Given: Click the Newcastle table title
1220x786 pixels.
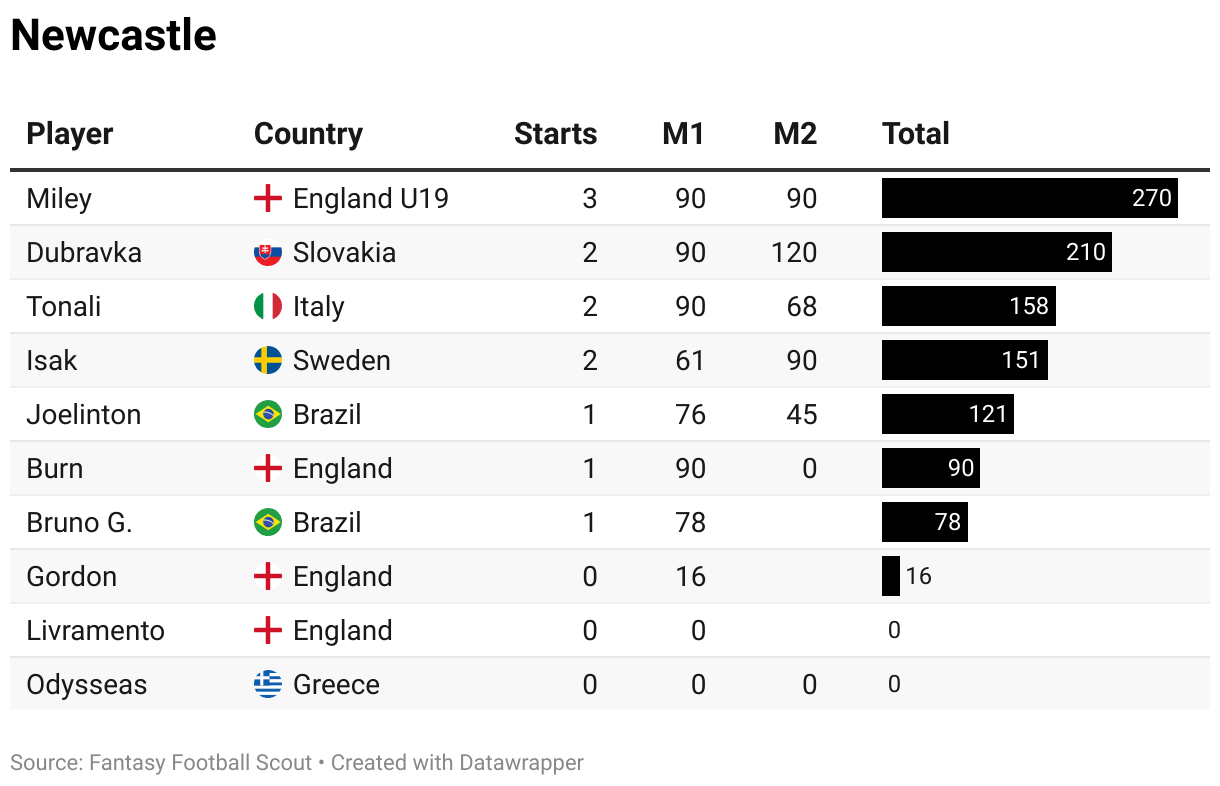Looking at the screenshot, I should tap(113, 36).
